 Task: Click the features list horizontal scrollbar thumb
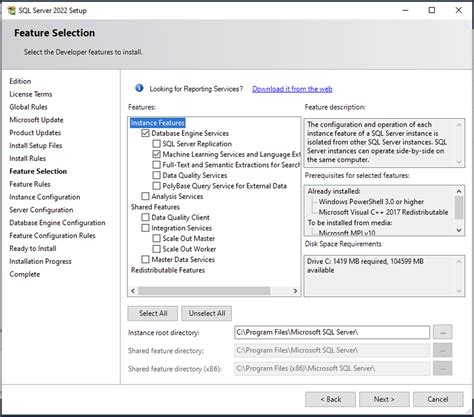tap(204, 291)
